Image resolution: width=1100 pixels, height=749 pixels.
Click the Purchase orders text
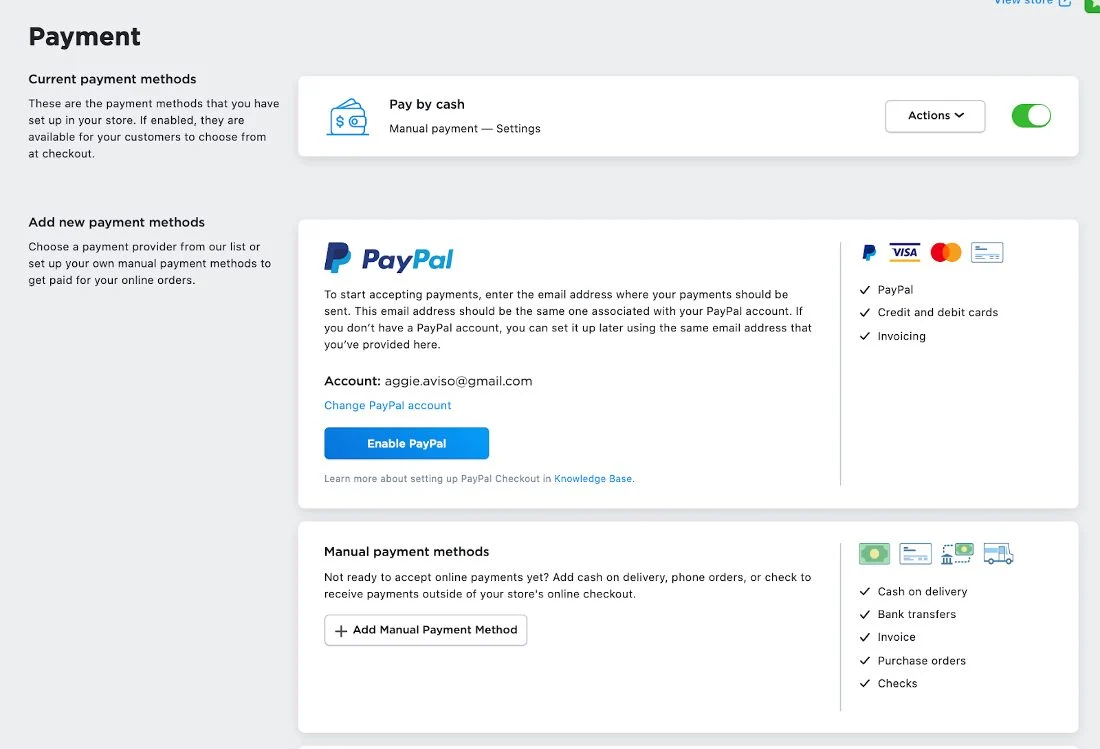[921, 661]
